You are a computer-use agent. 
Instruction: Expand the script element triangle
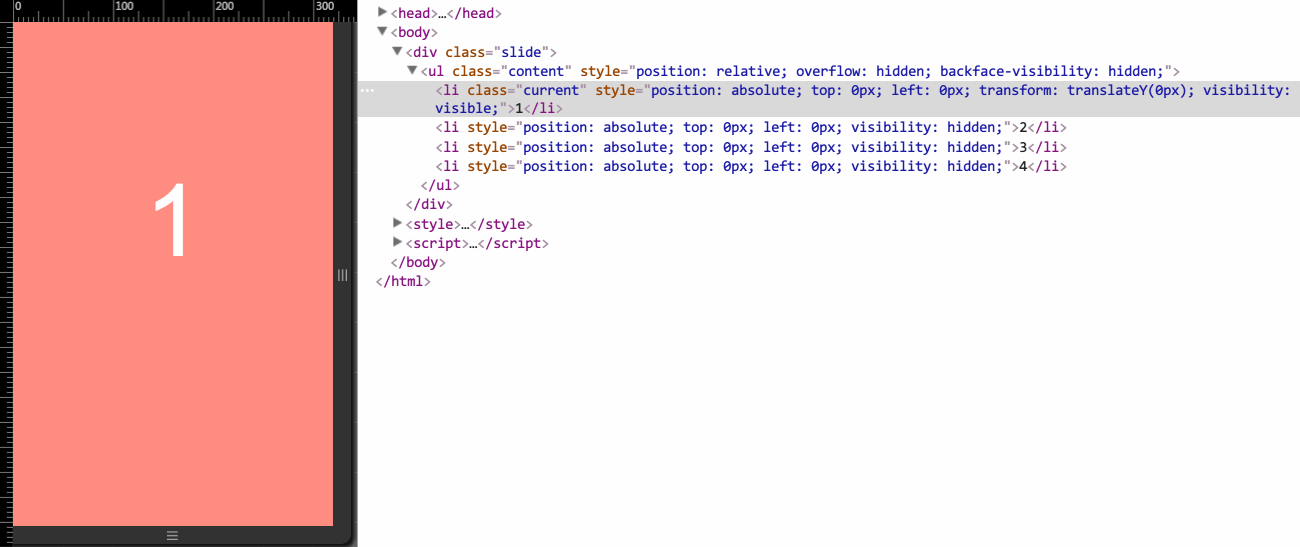[398, 242]
